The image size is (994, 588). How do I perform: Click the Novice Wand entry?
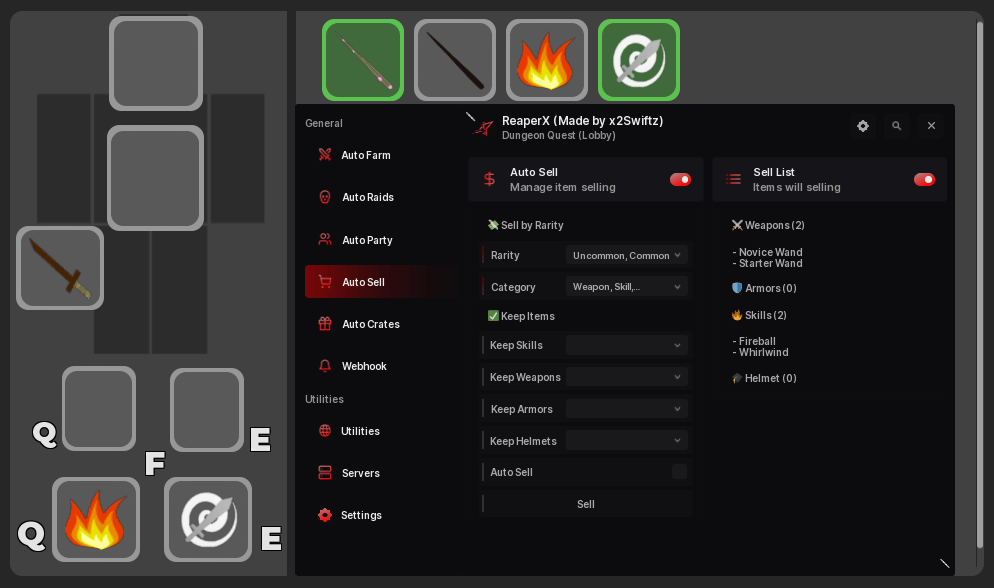click(x=768, y=252)
